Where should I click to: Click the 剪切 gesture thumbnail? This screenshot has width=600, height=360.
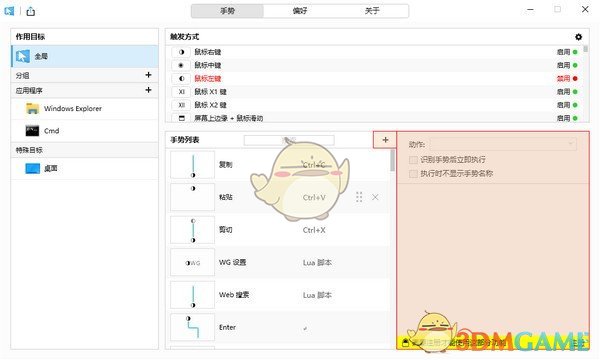click(x=192, y=230)
